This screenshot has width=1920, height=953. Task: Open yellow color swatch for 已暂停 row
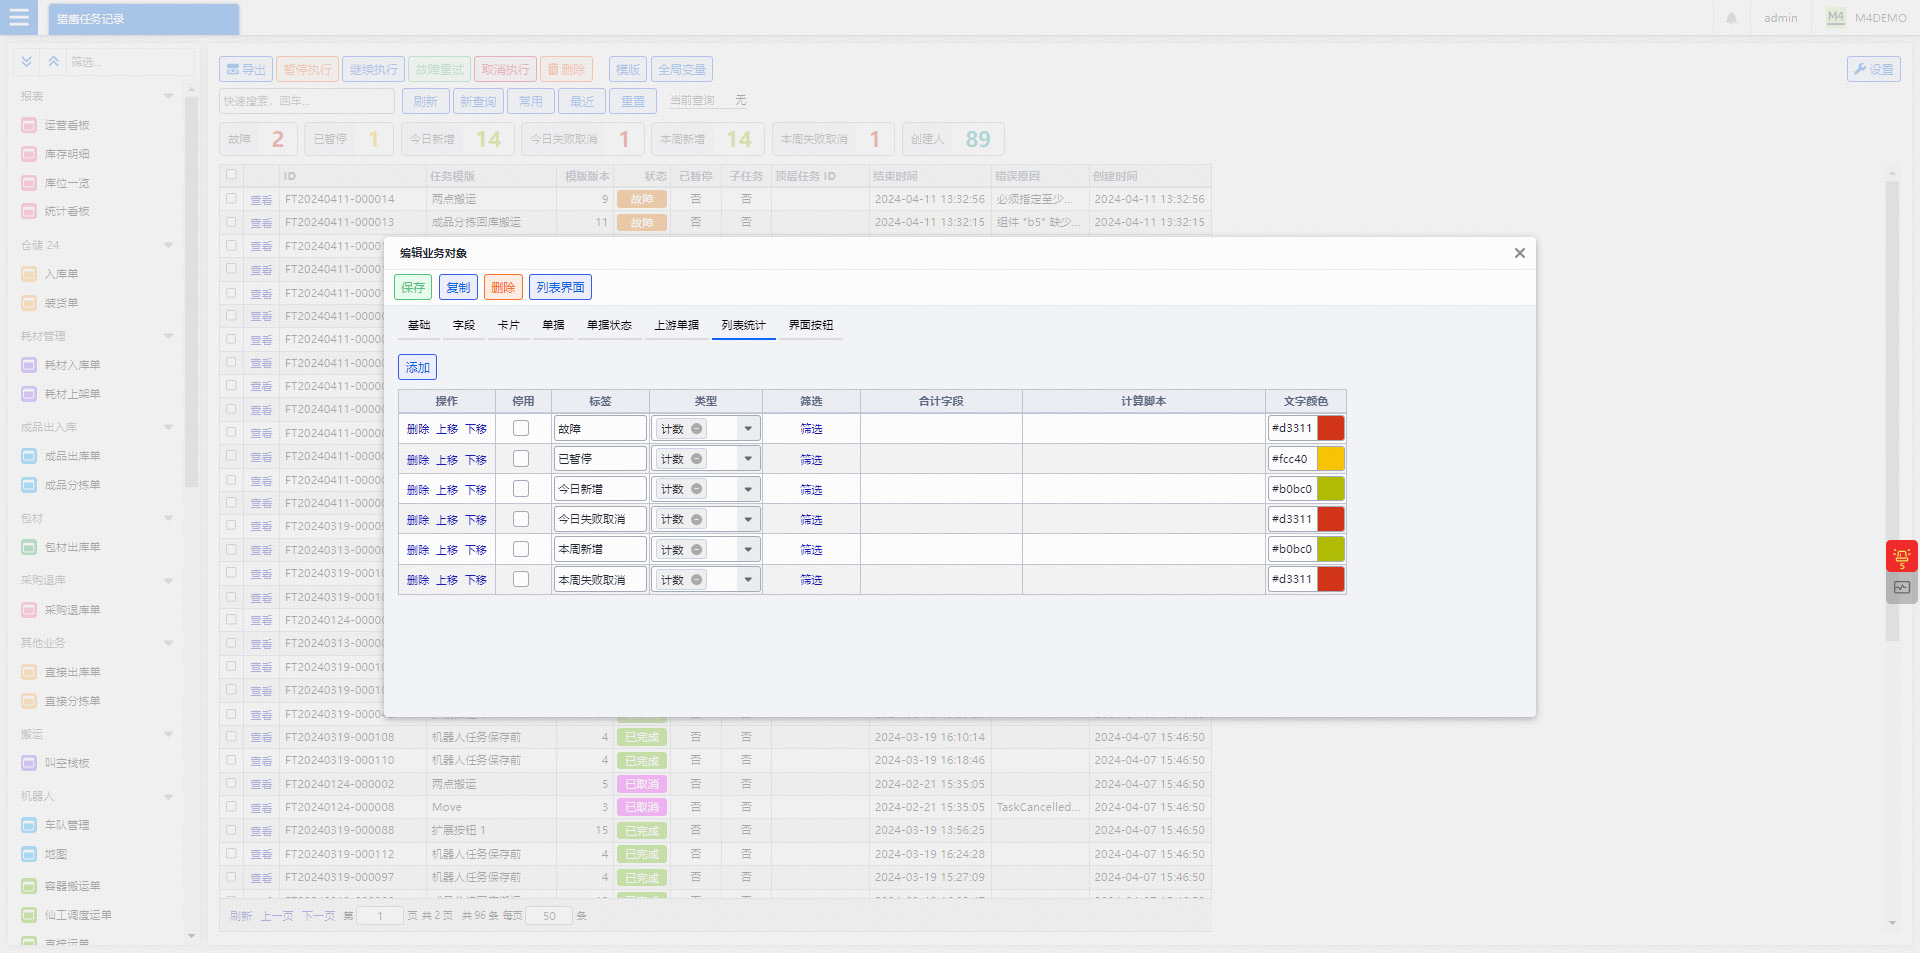[x=1330, y=459]
